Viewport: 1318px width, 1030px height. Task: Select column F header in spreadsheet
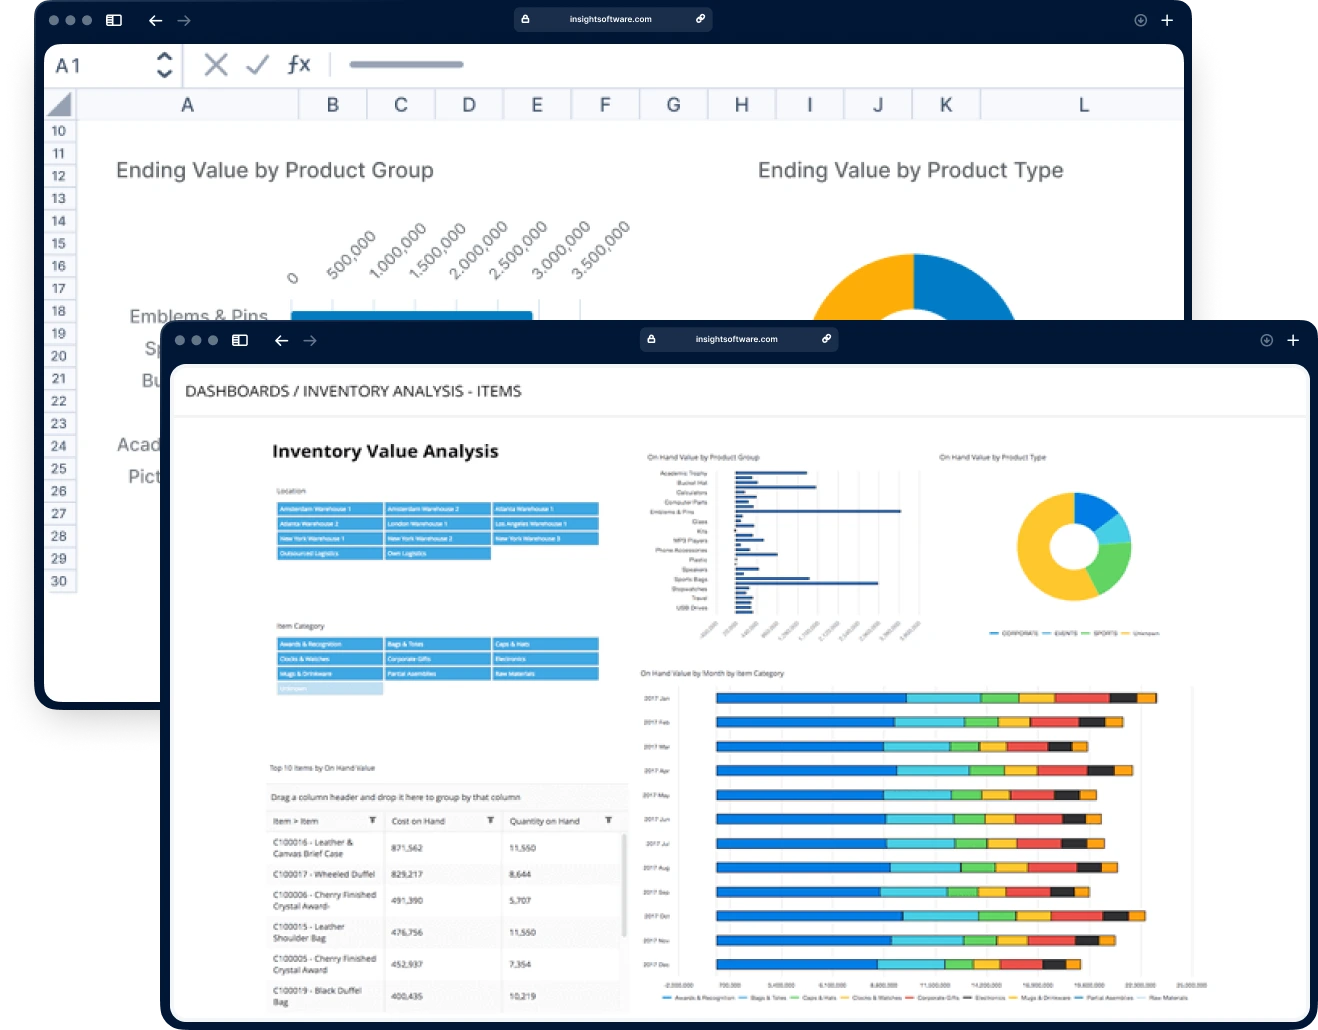point(605,105)
